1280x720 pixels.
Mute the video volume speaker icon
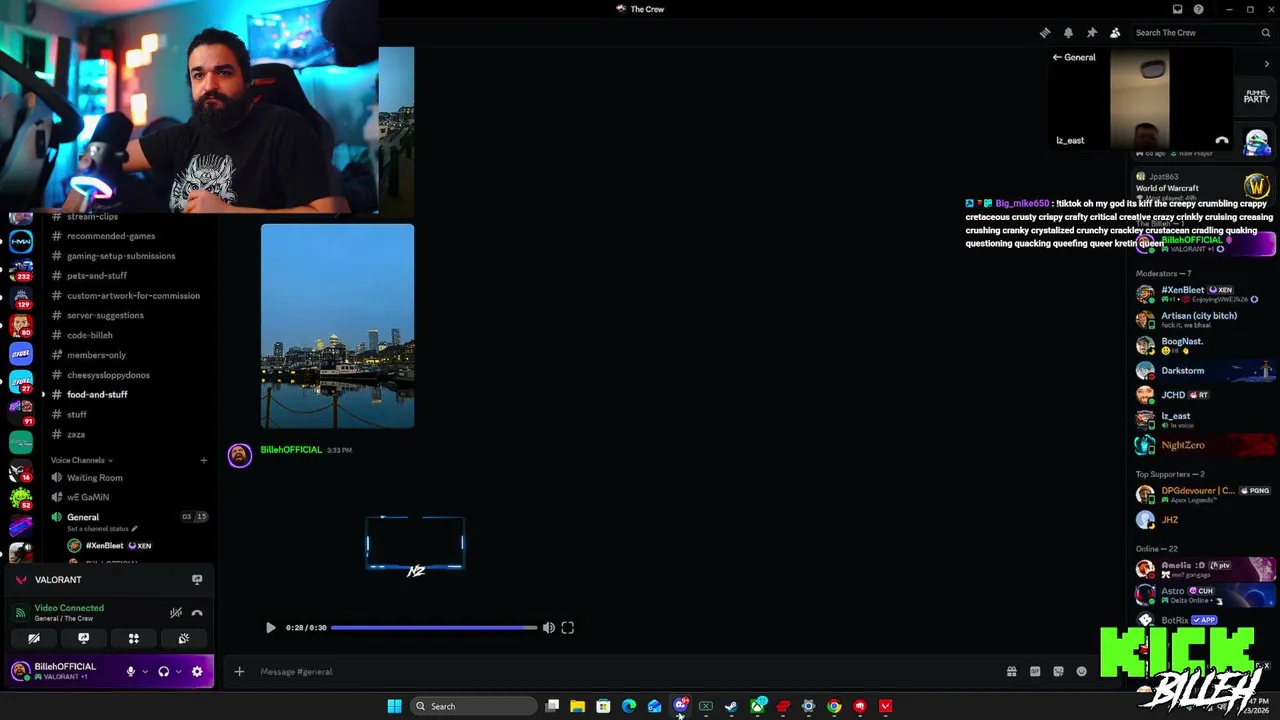548,628
